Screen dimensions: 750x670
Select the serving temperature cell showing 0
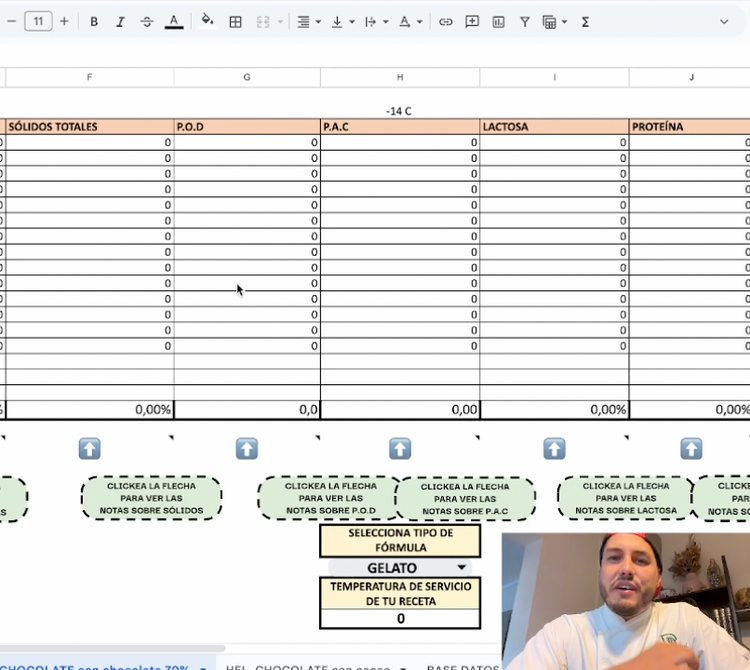[400, 618]
